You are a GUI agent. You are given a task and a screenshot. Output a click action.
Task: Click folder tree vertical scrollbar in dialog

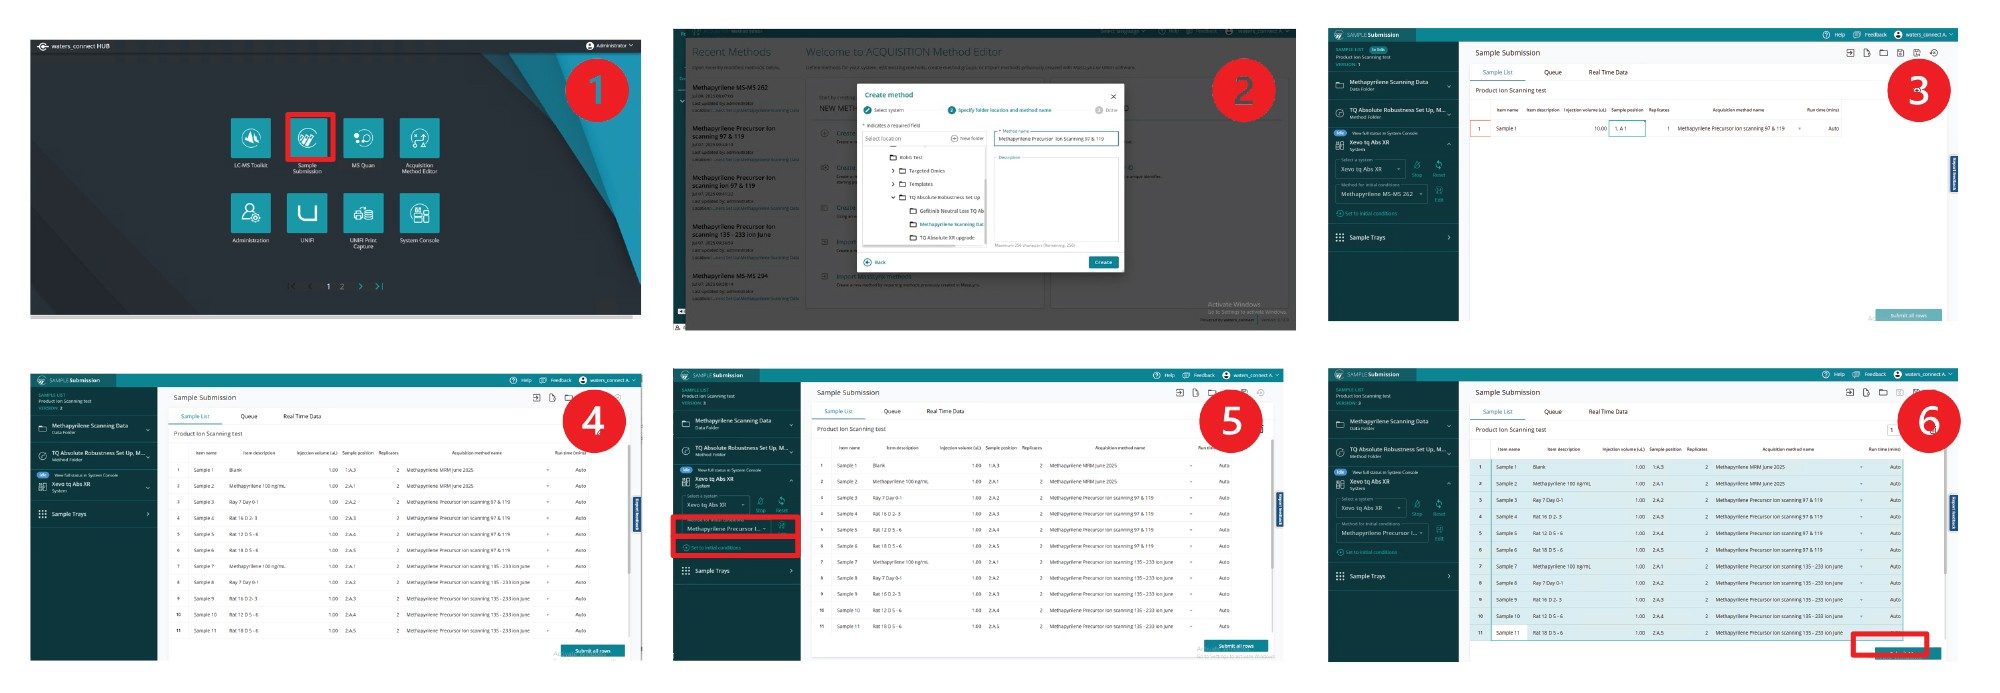coord(985,210)
